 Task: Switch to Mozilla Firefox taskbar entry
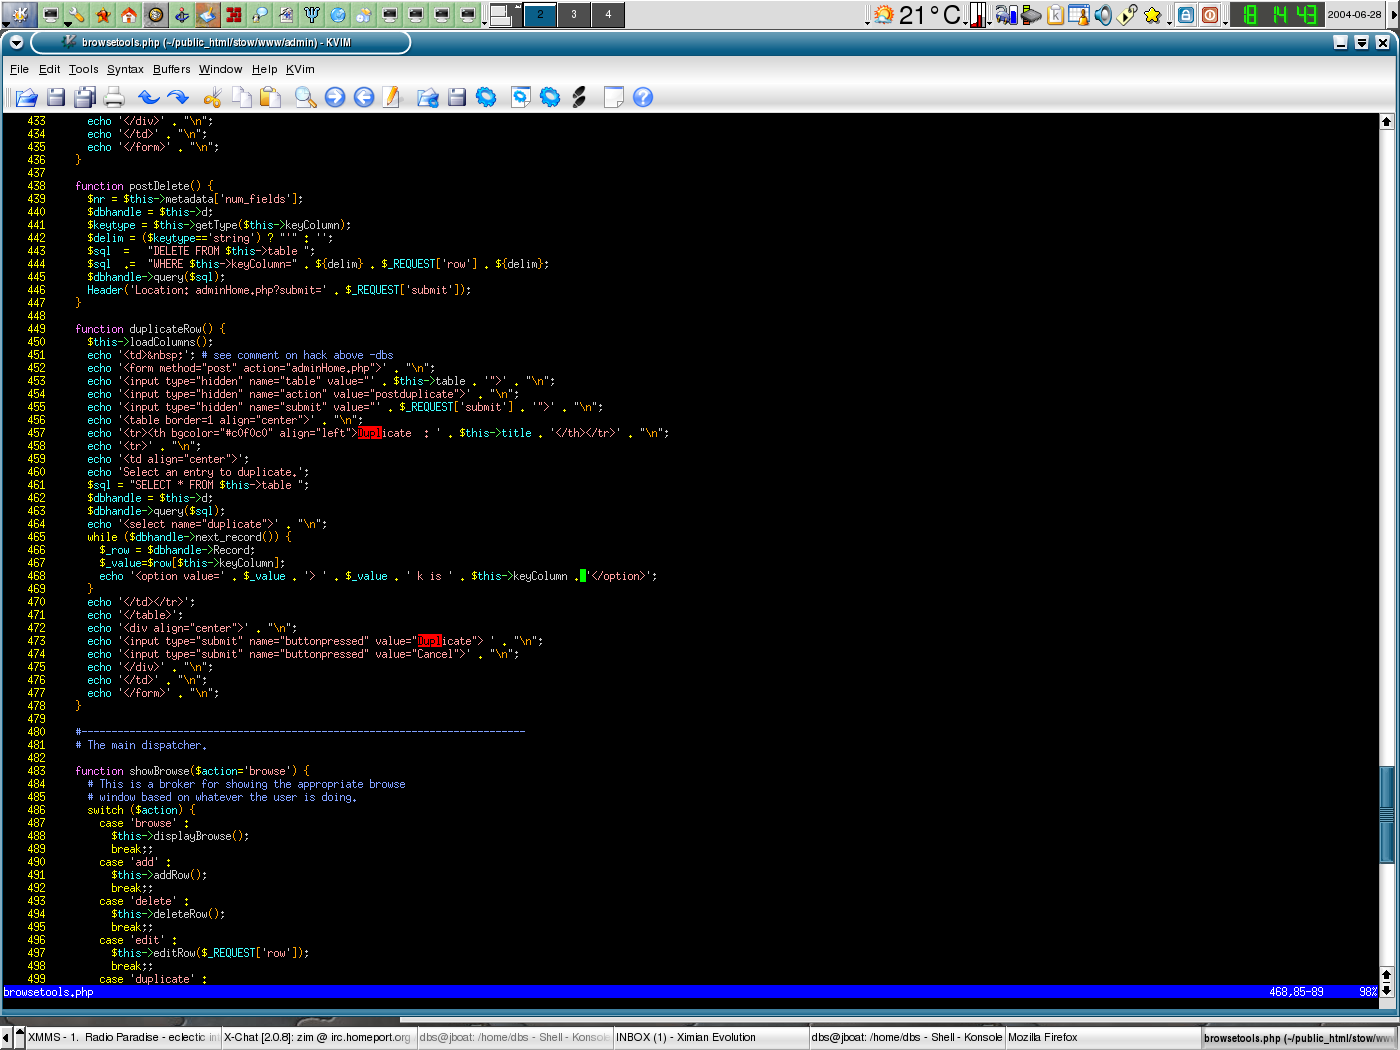(x=1102, y=1037)
